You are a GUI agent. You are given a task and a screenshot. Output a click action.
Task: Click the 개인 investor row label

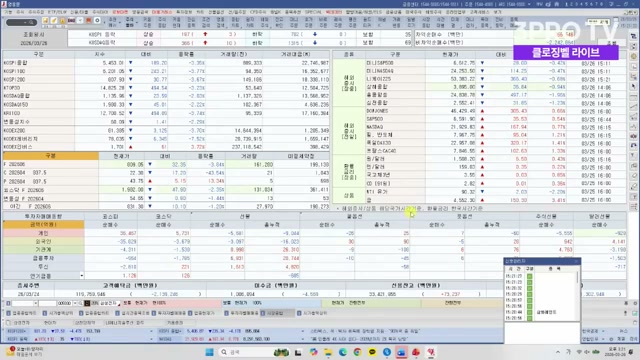[43, 233]
